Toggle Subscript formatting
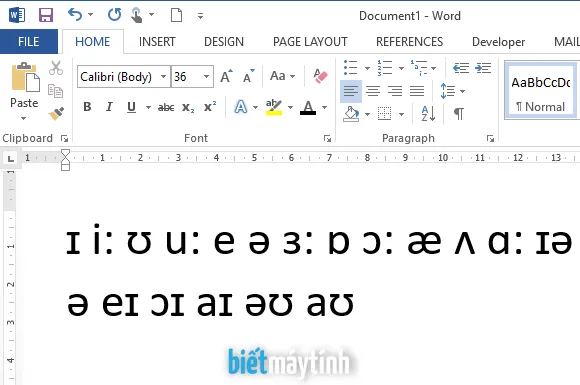The height and width of the screenshot is (385, 580). point(188,108)
